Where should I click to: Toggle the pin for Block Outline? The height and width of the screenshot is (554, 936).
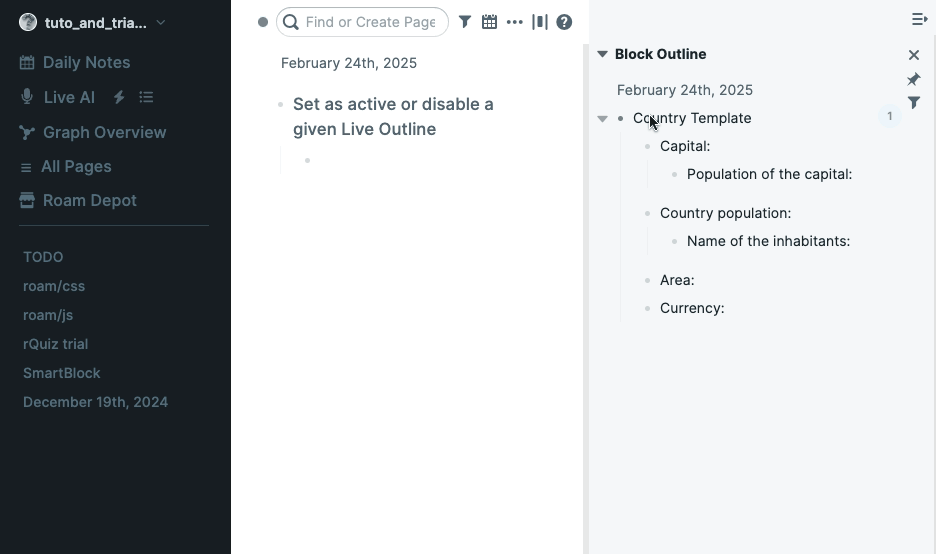pos(914,79)
